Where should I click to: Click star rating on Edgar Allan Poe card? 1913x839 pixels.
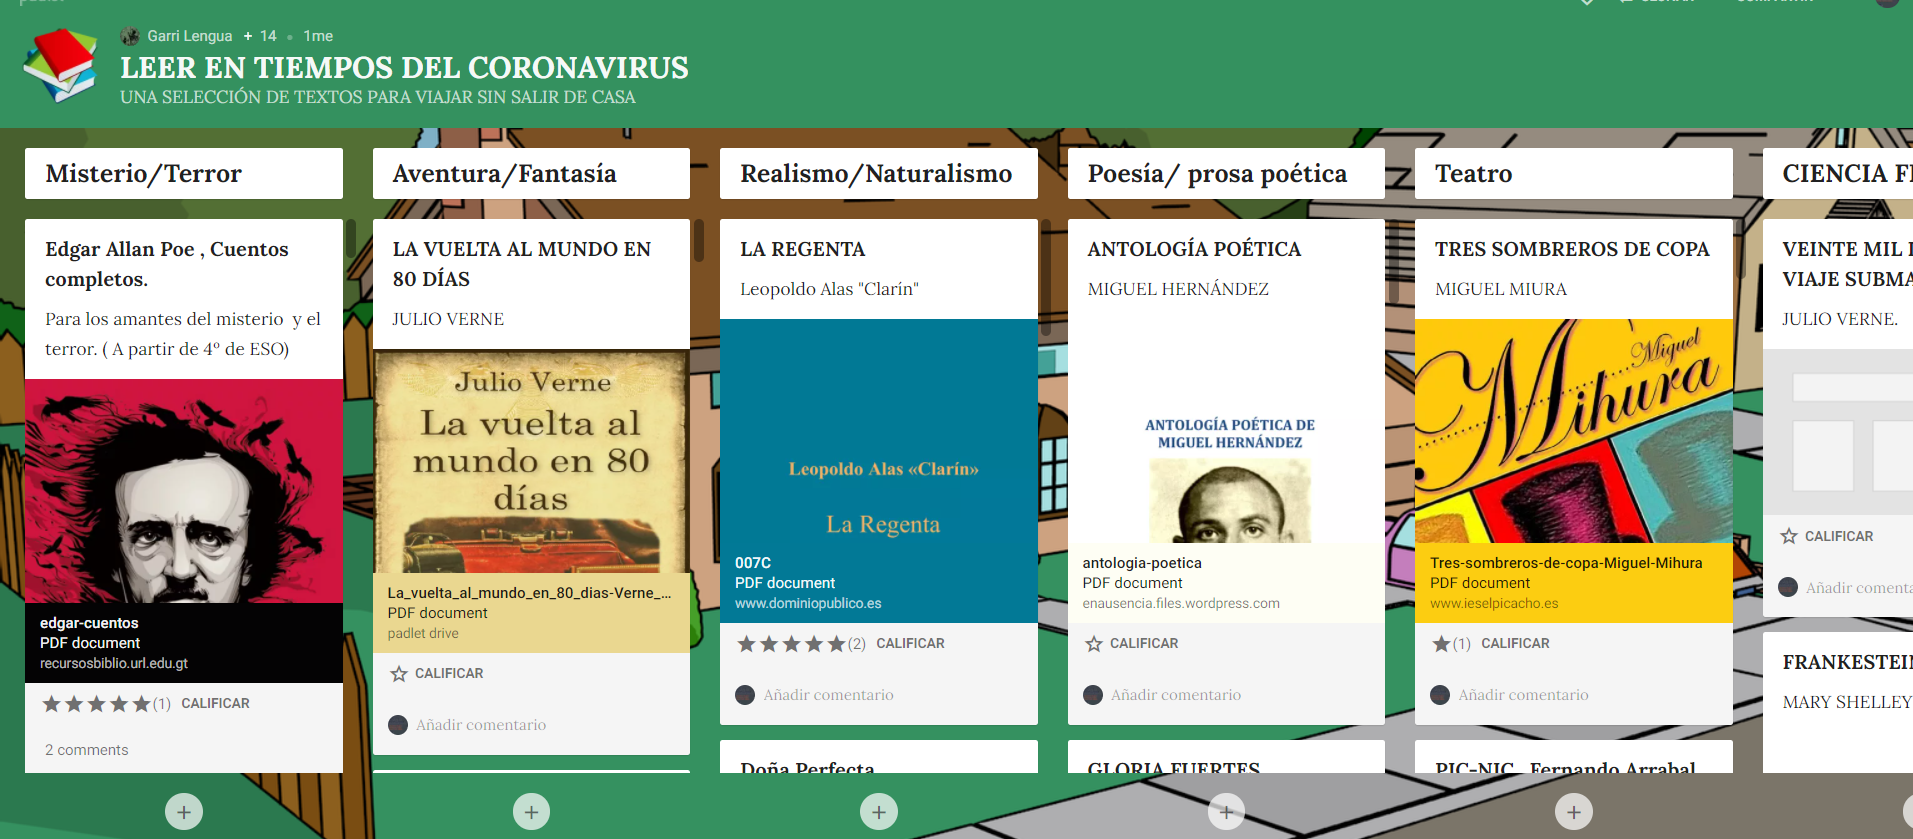click(x=96, y=704)
